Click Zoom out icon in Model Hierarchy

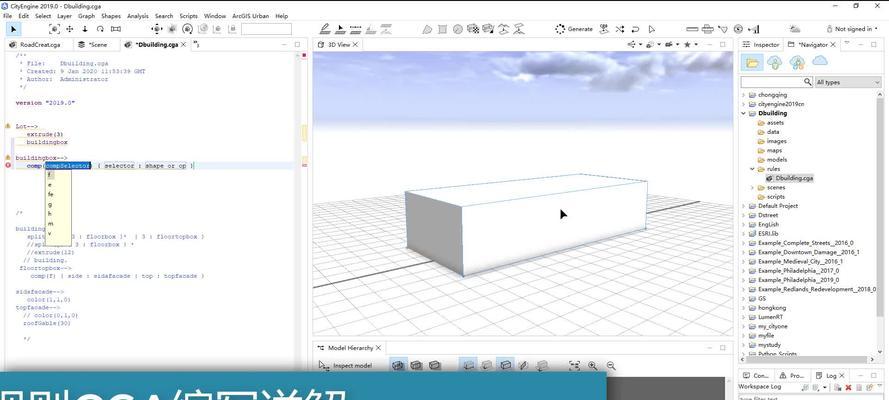click(x=611, y=365)
